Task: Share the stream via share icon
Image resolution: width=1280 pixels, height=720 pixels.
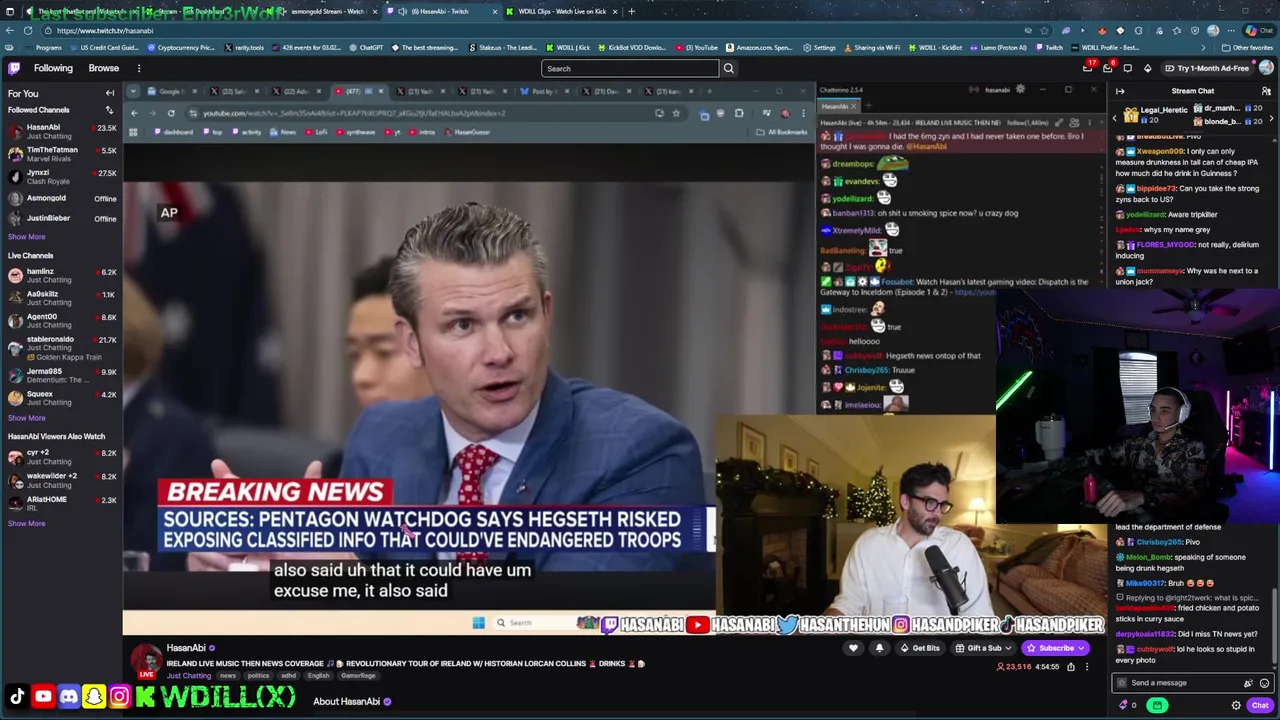Action: pos(1070,667)
